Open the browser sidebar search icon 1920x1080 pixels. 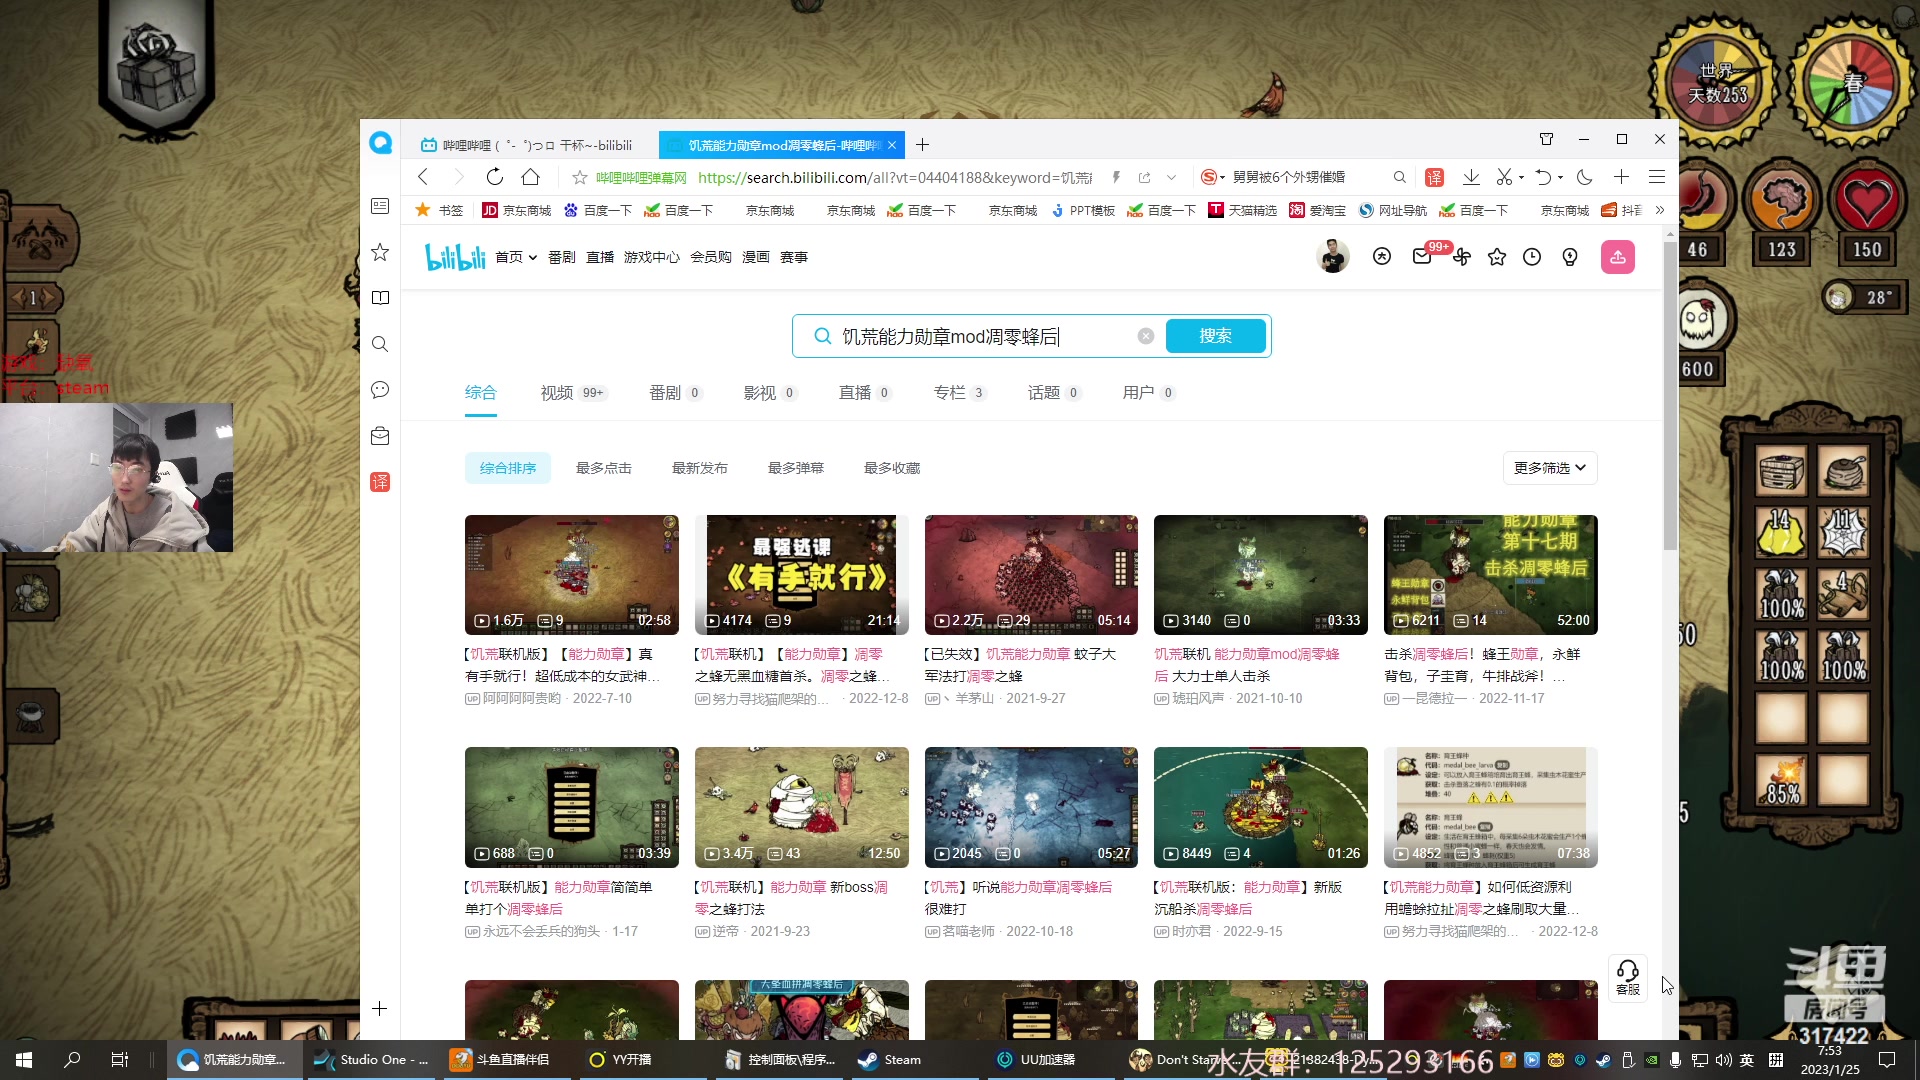pos(380,344)
